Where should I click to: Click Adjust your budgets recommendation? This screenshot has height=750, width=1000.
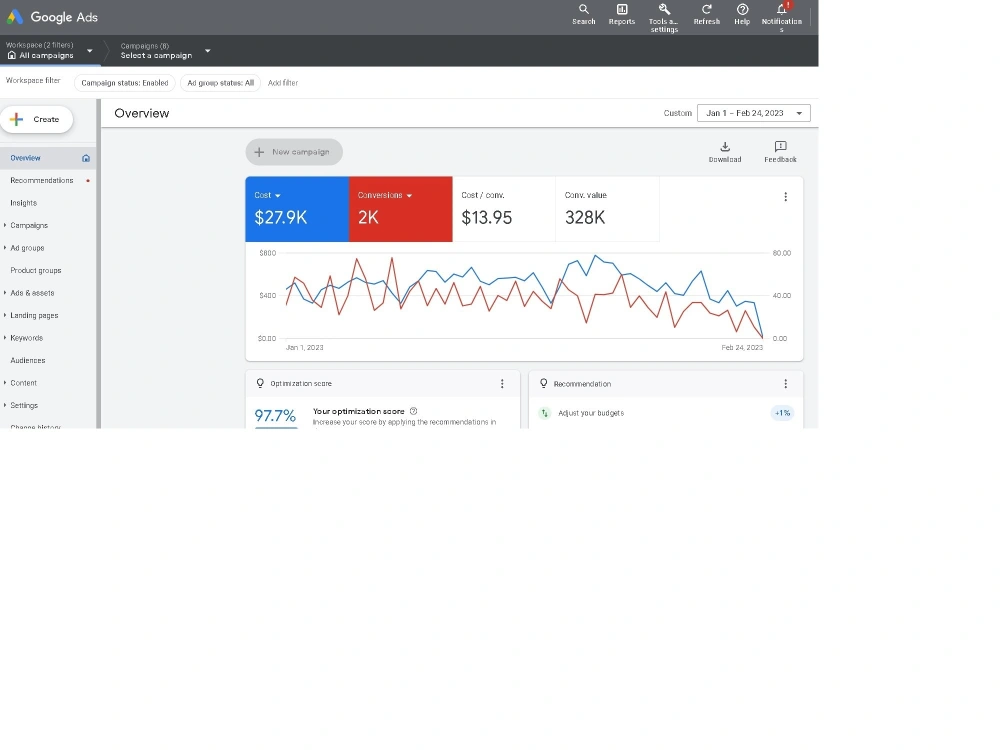tap(591, 413)
